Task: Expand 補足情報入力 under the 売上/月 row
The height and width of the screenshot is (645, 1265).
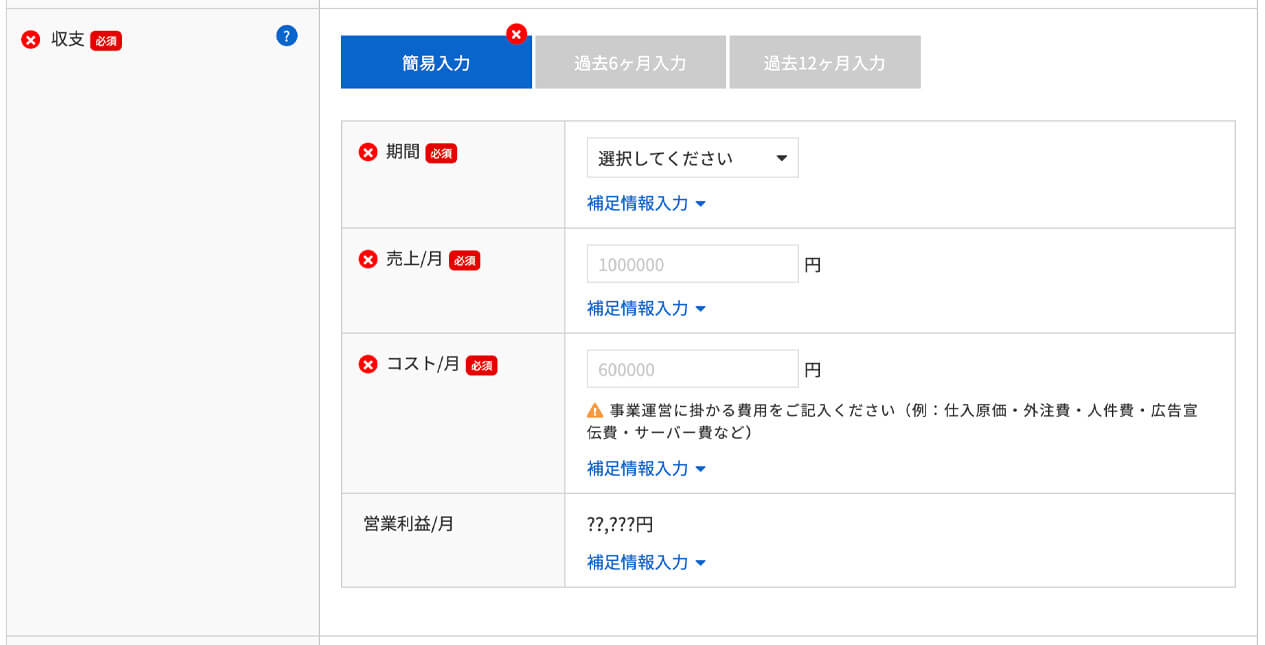Action: click(x=646, y=308)
